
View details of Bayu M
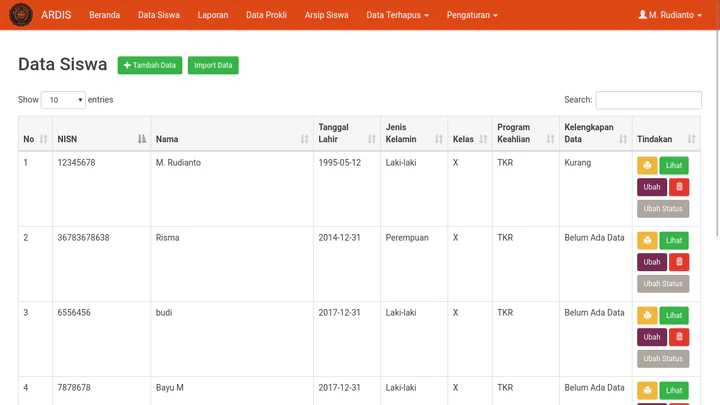point(674,390)
